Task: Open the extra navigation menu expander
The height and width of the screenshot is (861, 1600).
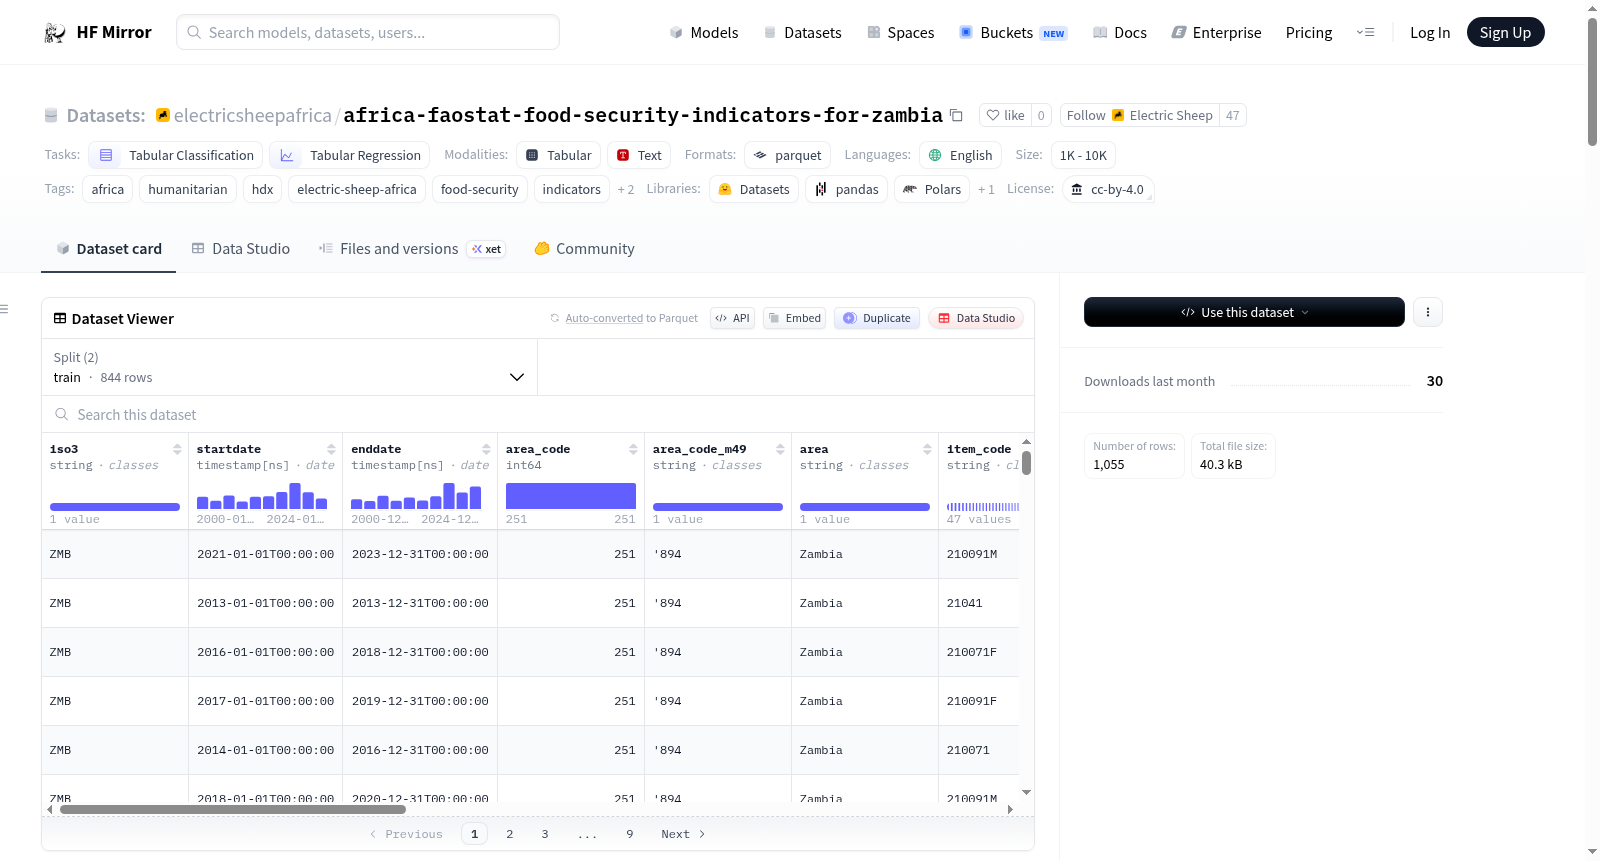Action: click(1365, 33)
